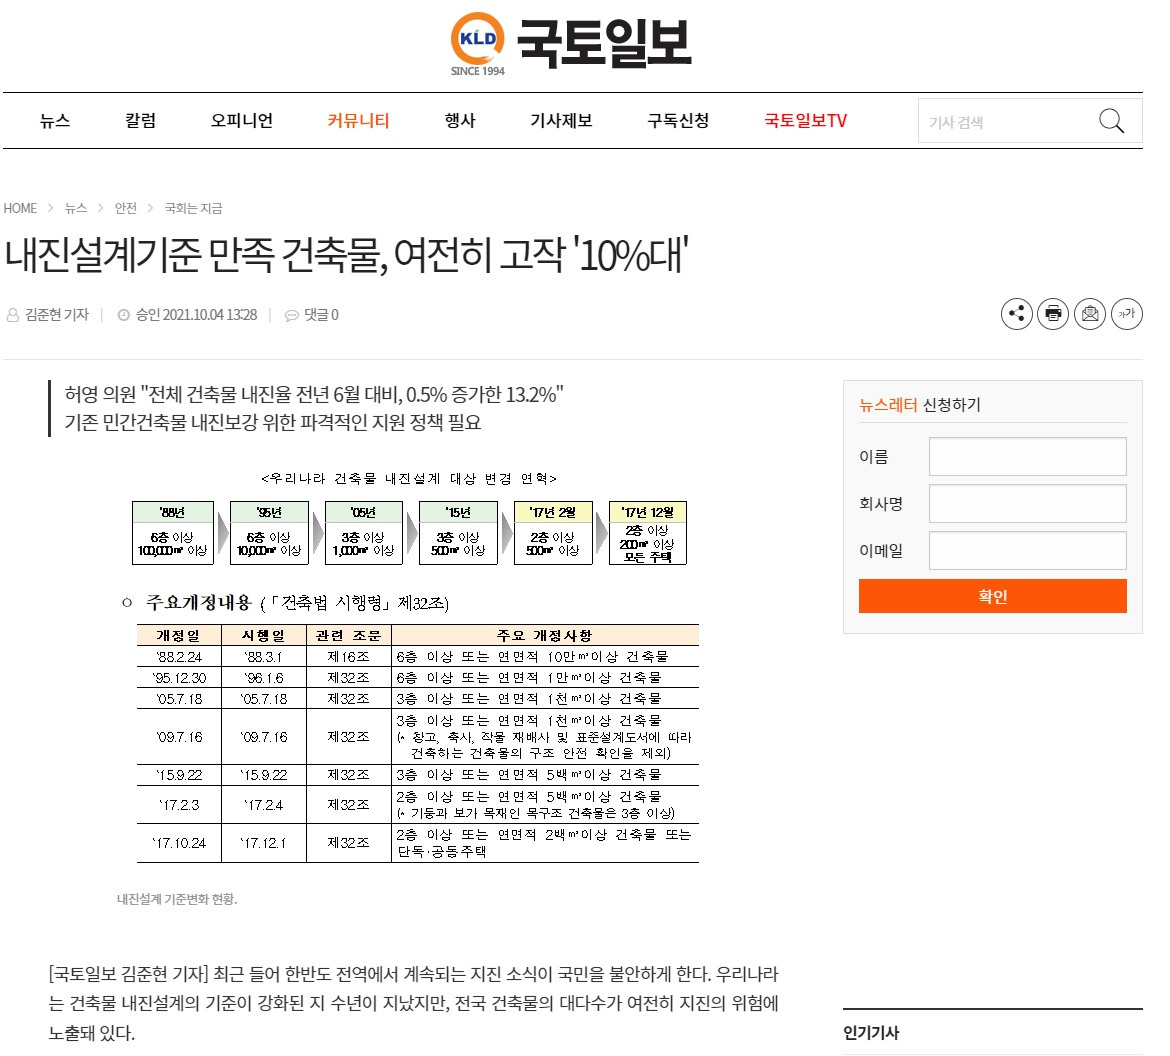Share the article via the share icon
The image size is (1170, 1056).
[x=1016, y=314]
